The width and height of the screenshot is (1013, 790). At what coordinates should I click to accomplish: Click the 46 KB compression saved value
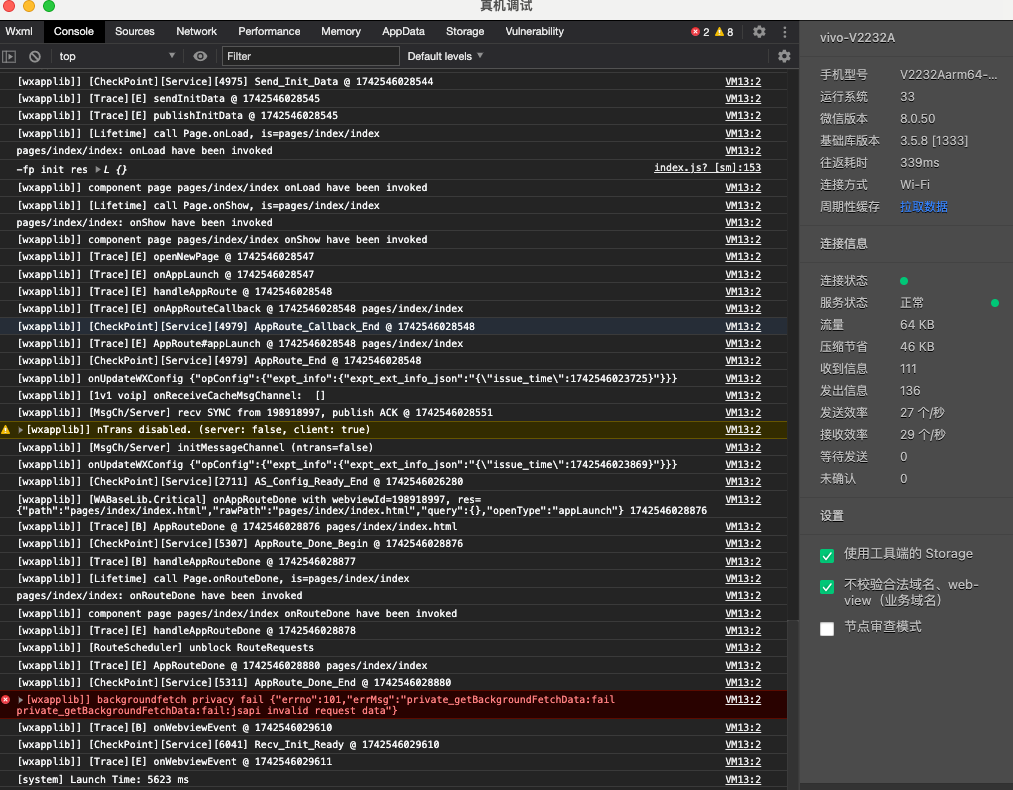click(x=917, y=347)
